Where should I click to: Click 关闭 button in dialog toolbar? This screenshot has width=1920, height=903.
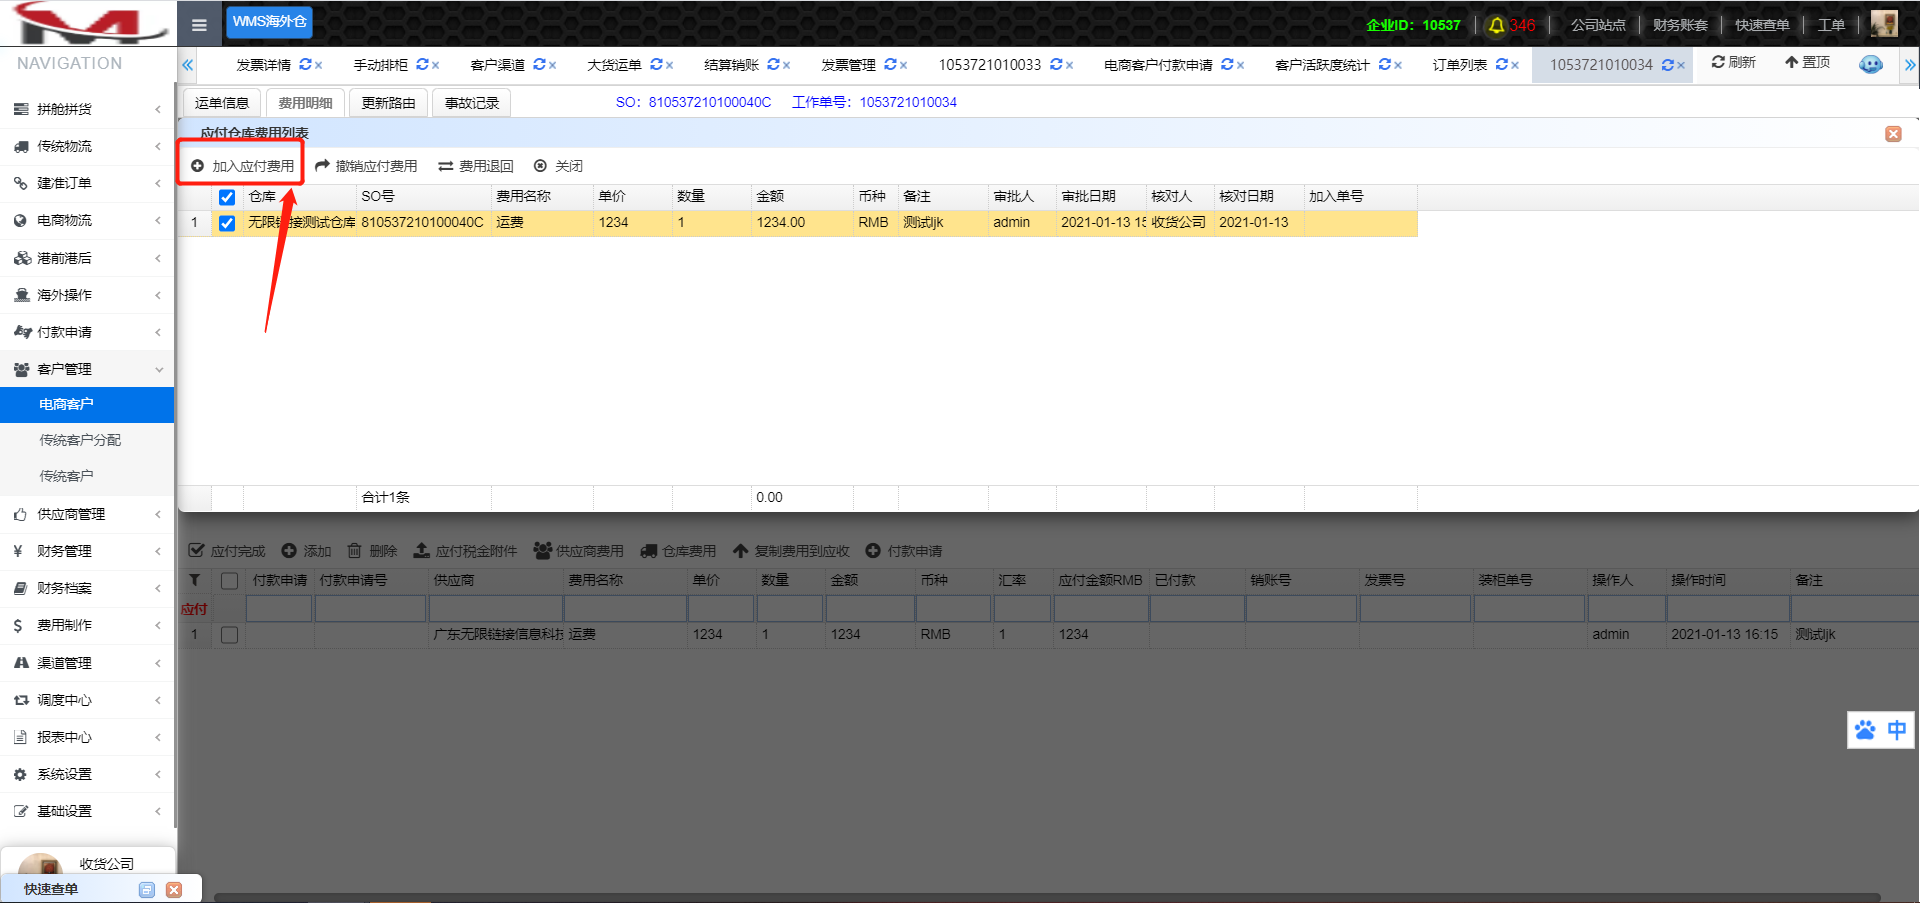click(x=558, y=166)
